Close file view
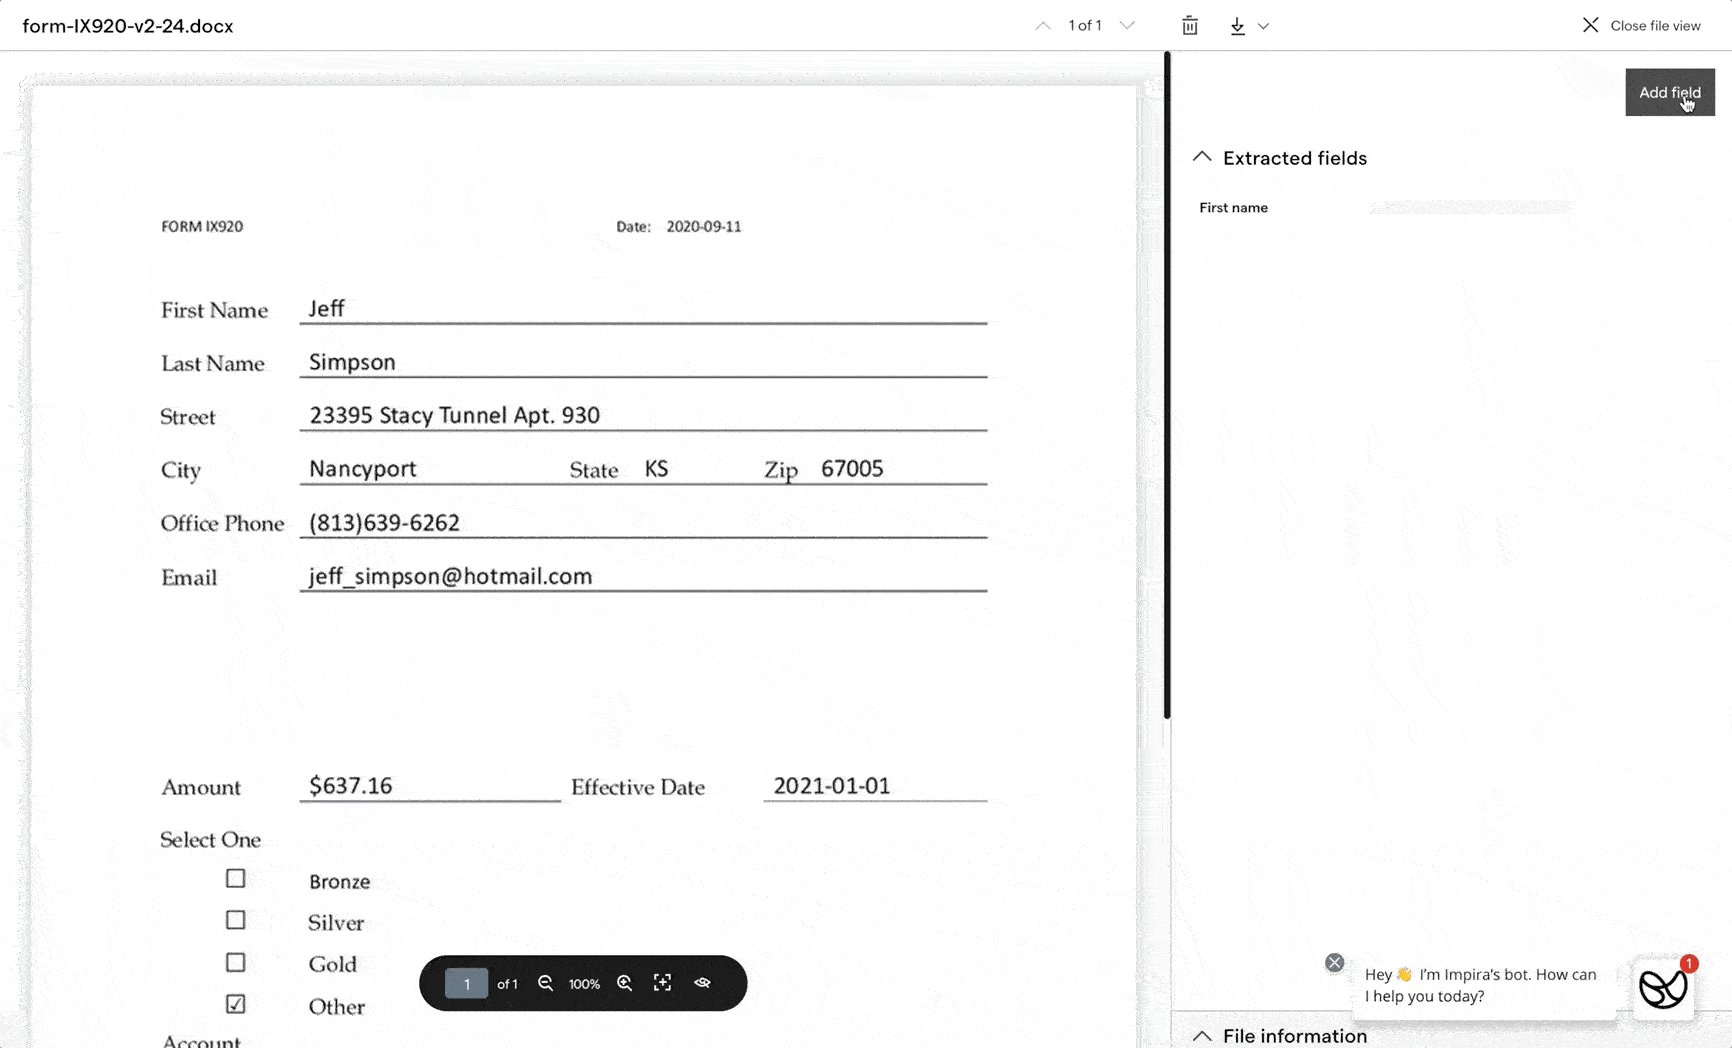Screen dimensions: 1732x1048 click(1641, 25)
